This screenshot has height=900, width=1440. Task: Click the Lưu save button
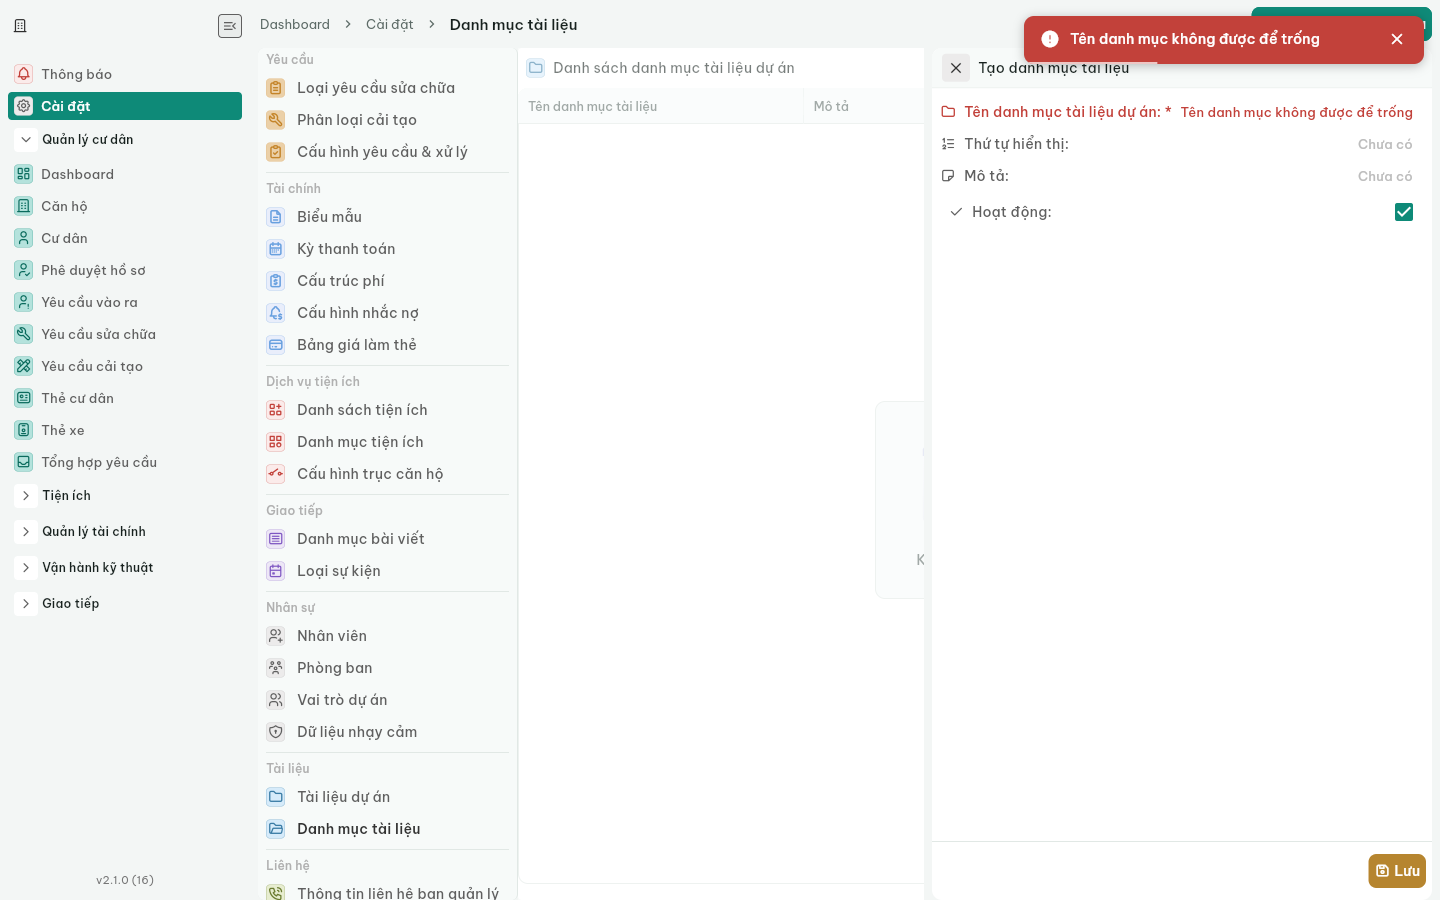pyautogui.click(x=1397, y=871)
